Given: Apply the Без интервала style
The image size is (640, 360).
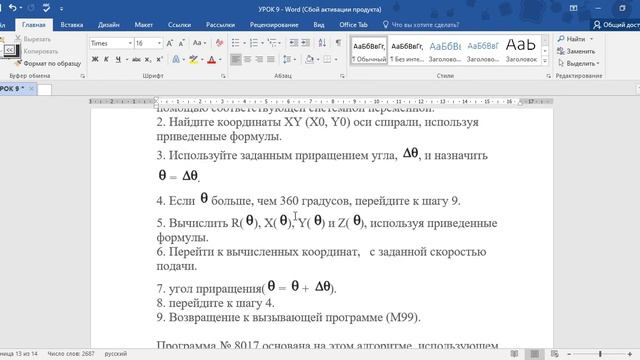Looking at the screenshot, I should [407, 51].
